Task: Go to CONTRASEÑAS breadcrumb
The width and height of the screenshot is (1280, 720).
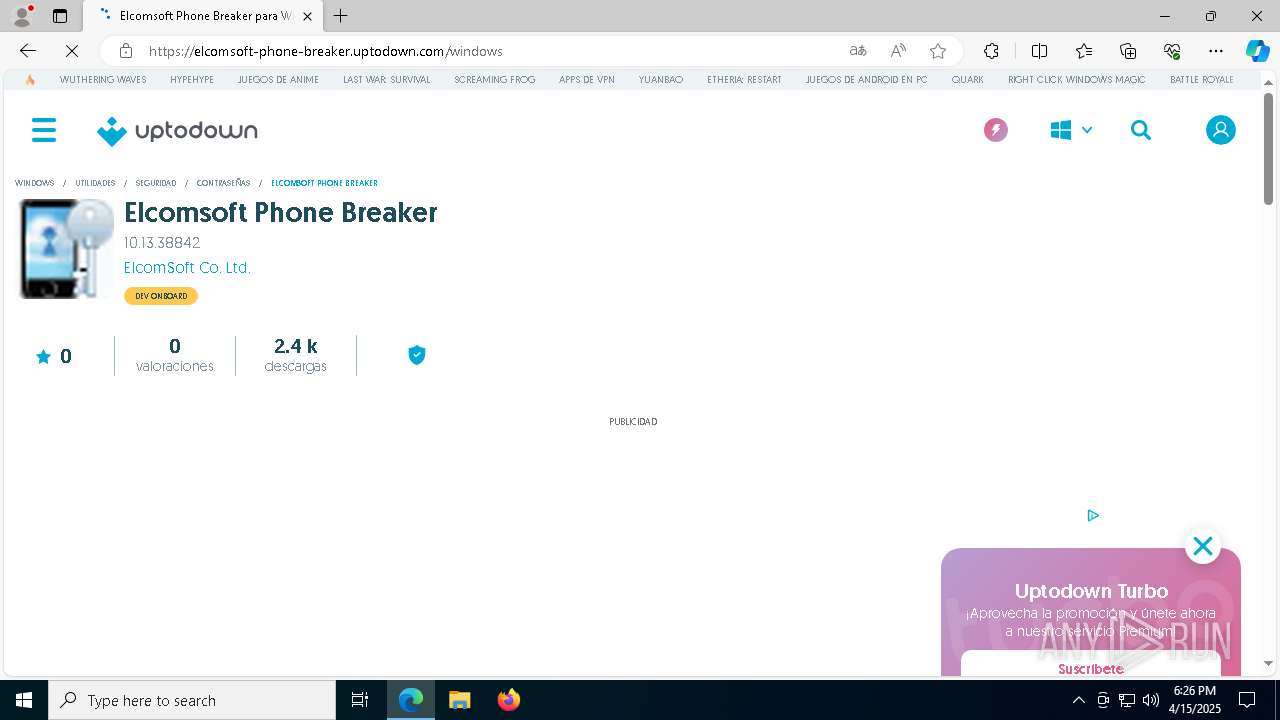Action: 223,183
